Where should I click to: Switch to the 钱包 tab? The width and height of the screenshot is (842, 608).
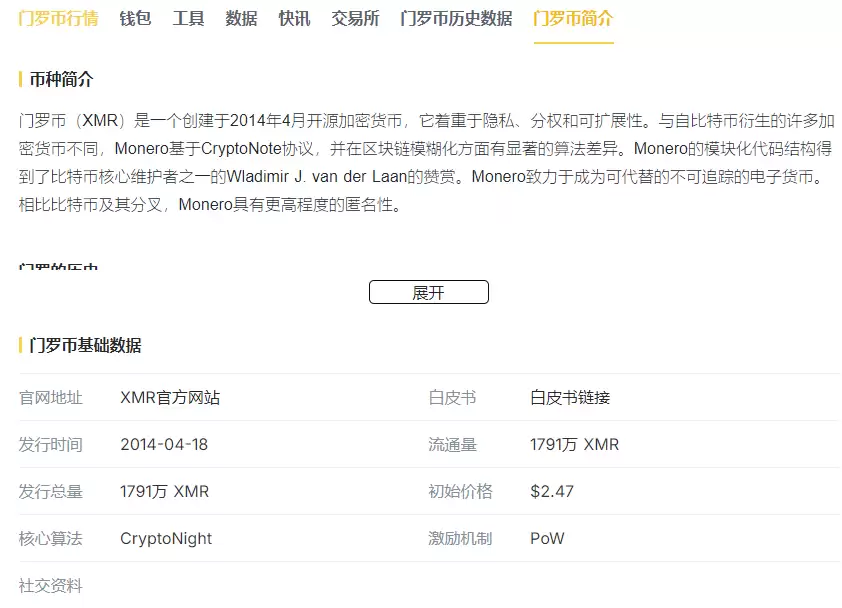(x=135, y=19)
